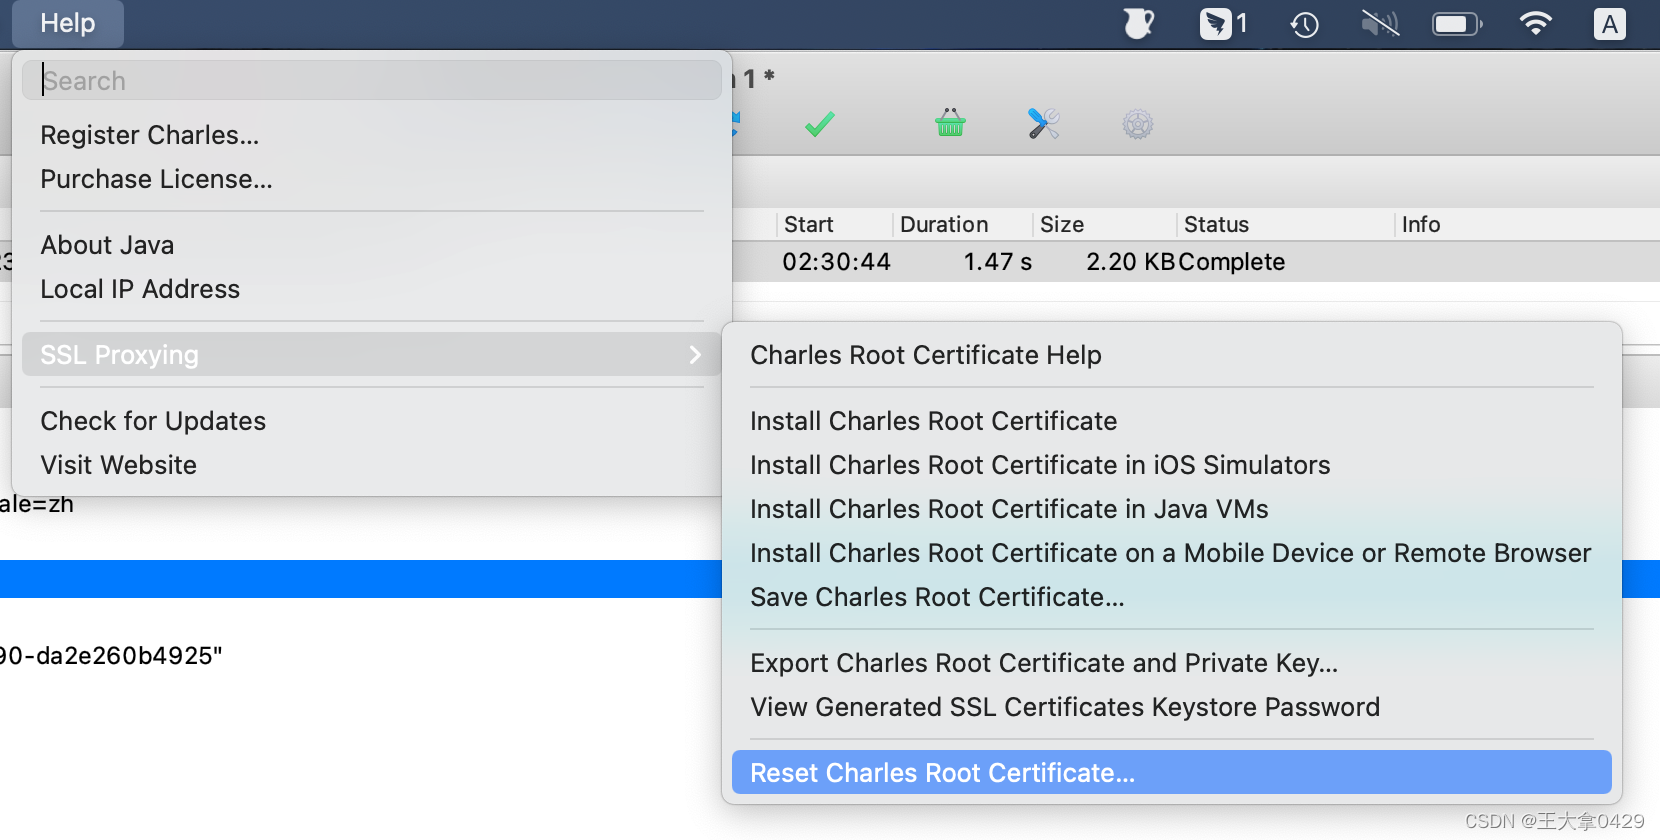Open the Help menu in menu bar
This screenshot has width=1660, height=840.
click(x=68, y=23)
